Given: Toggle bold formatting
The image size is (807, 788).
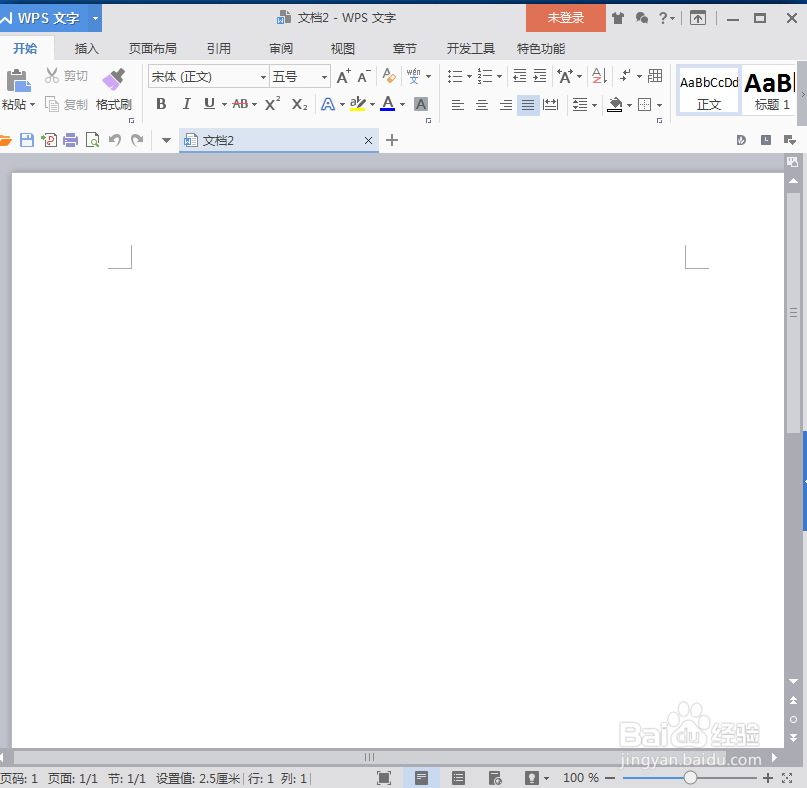Looking at the screenshot, I should [x=161, y=104].
